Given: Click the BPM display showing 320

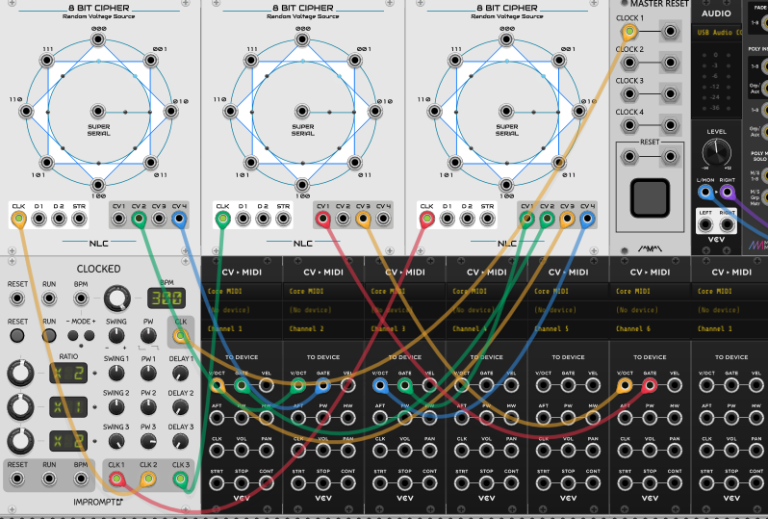Looking at the screenshot, I should (166, 298).
